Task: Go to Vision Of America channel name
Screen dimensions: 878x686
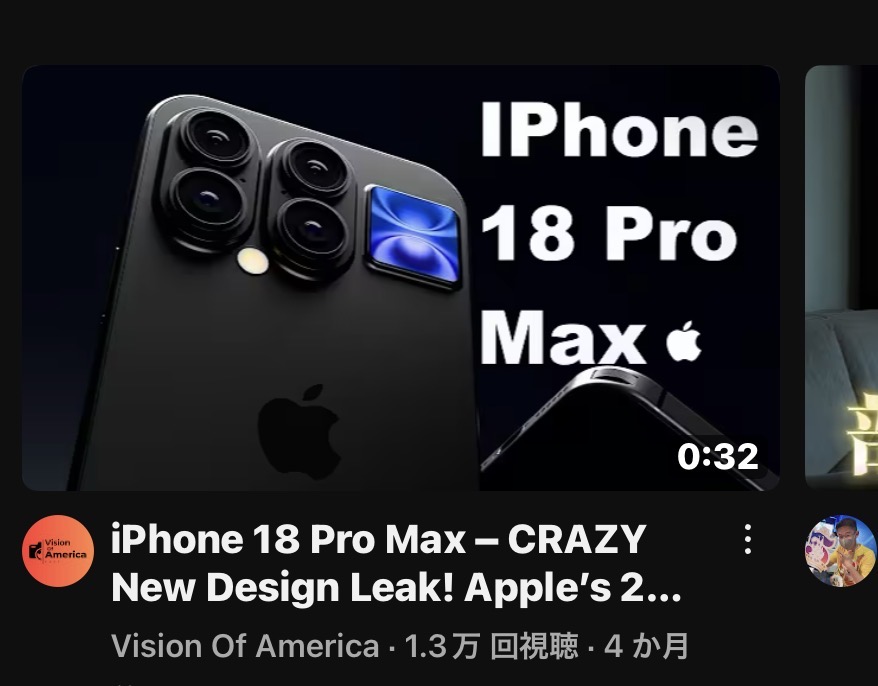Action: 245,646
